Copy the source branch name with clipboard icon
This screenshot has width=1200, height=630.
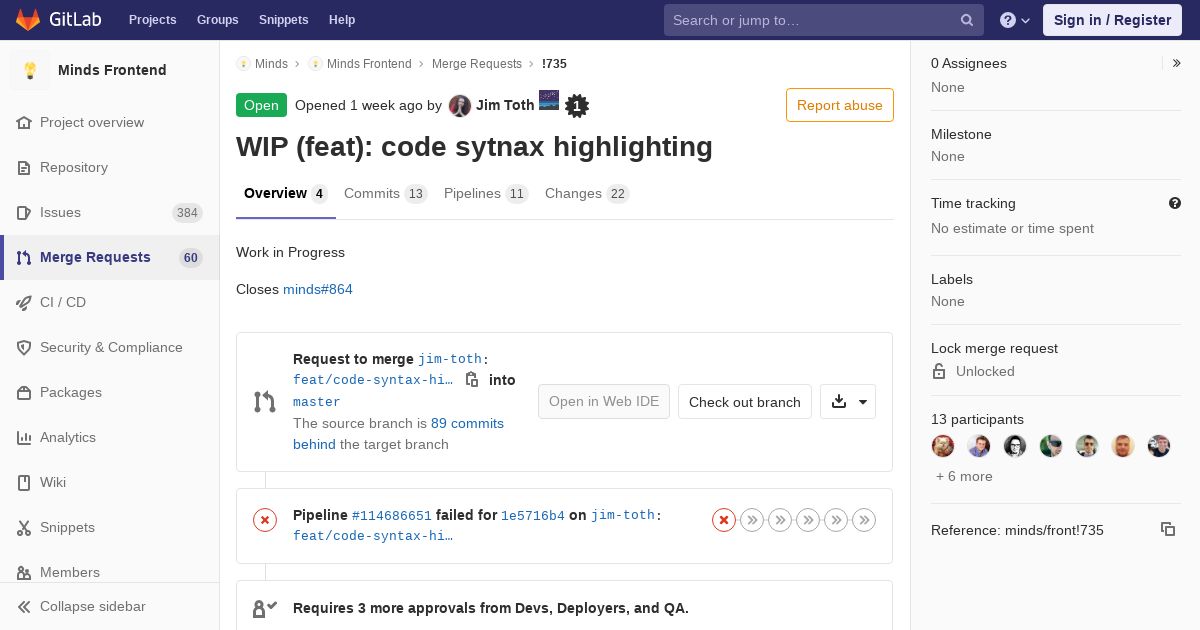click(472, 380)
